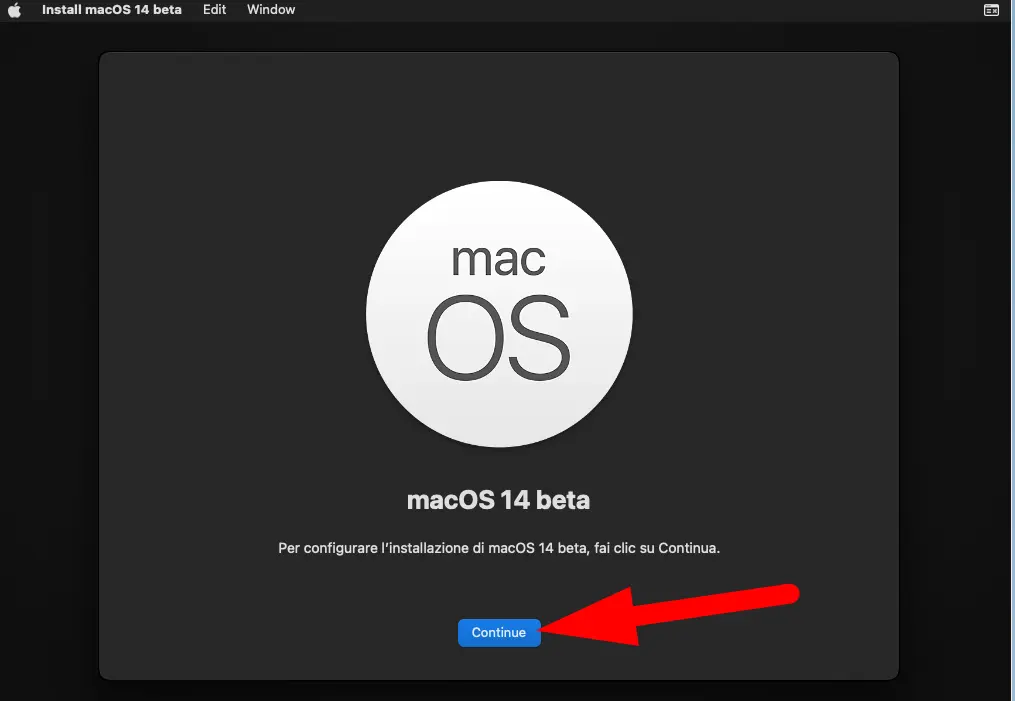Open the Apple menu

(x=14, y=10)
